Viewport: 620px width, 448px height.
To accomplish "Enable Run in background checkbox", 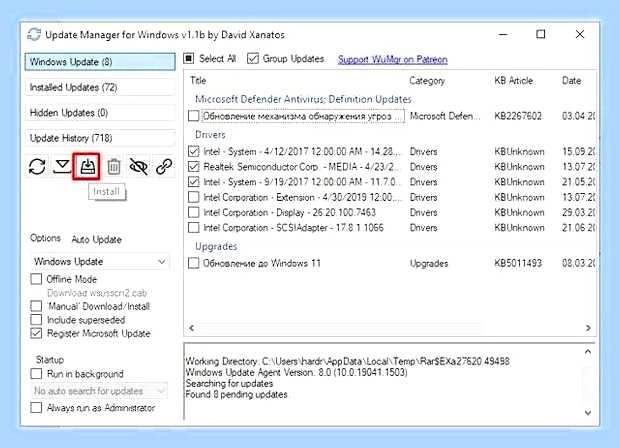I will [x=36, y=374].
